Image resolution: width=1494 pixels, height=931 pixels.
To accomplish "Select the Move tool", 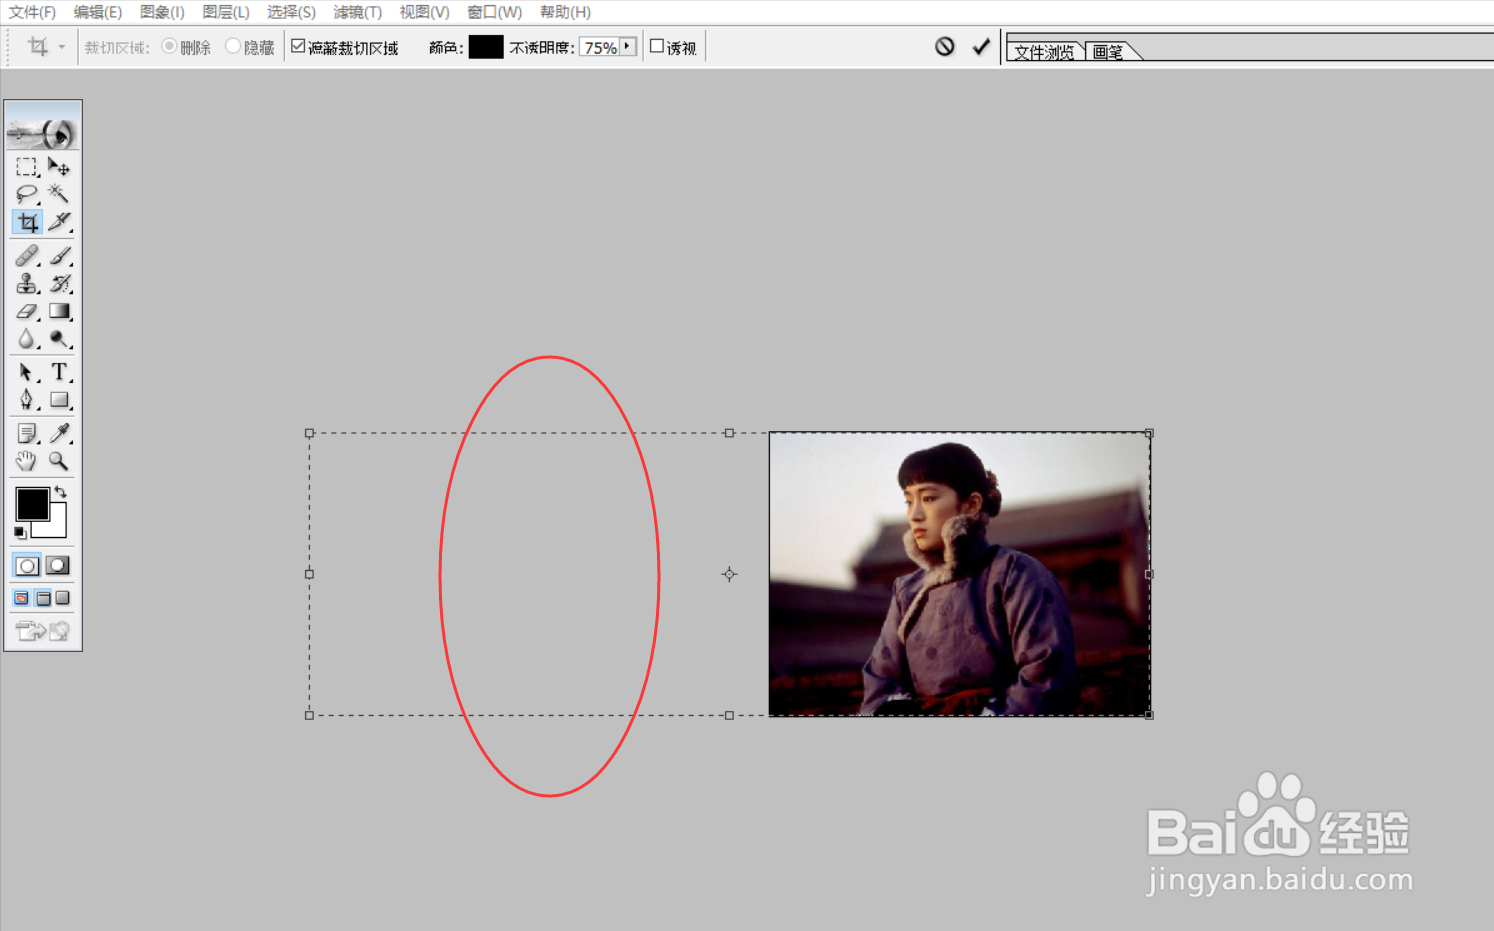I will 59,167.
